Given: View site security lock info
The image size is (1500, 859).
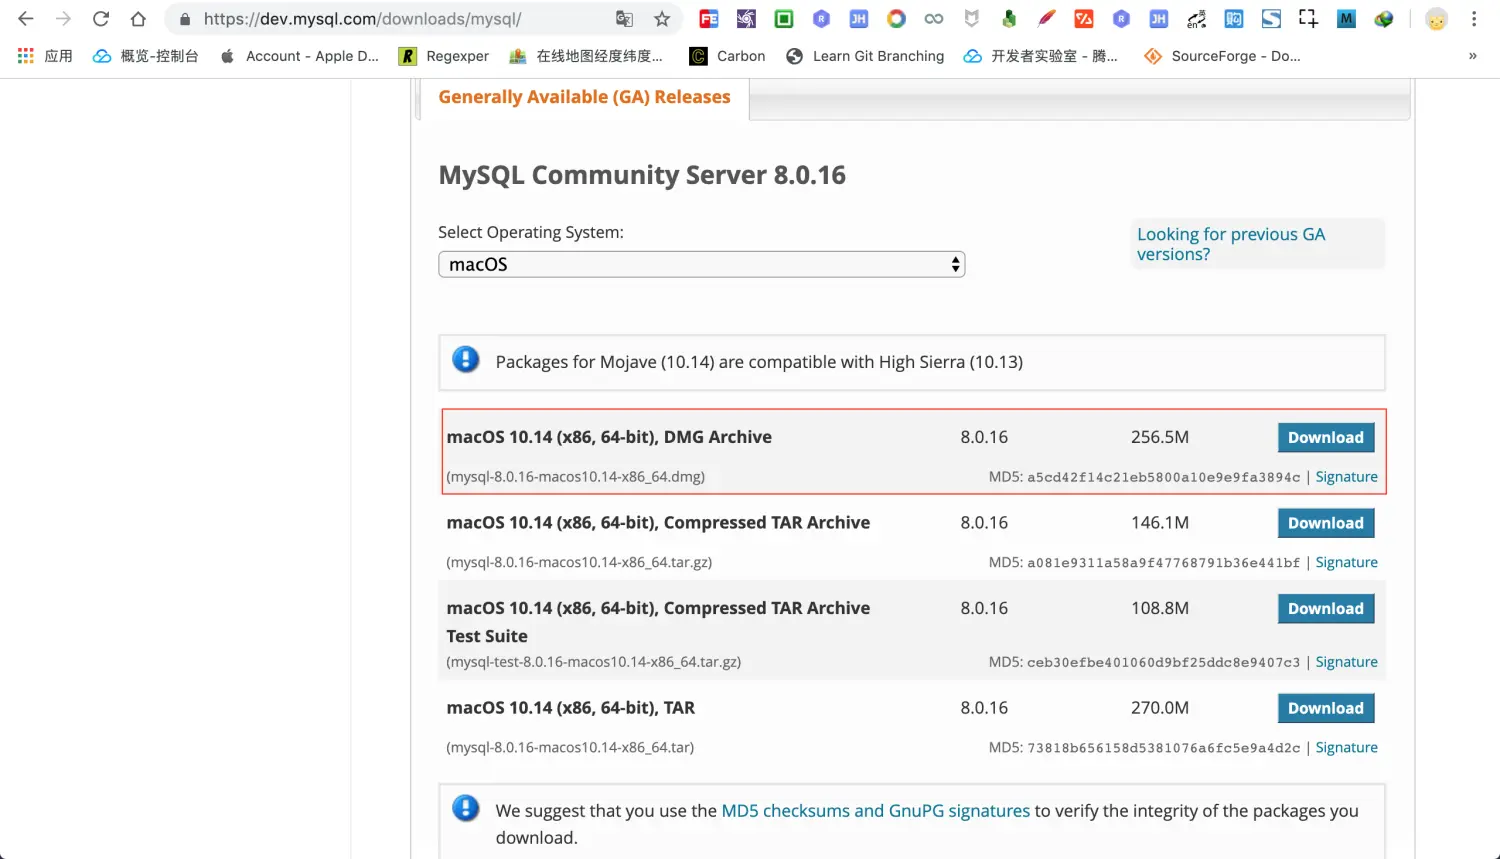Looking at the screenshot, I should tap(185, 19).
